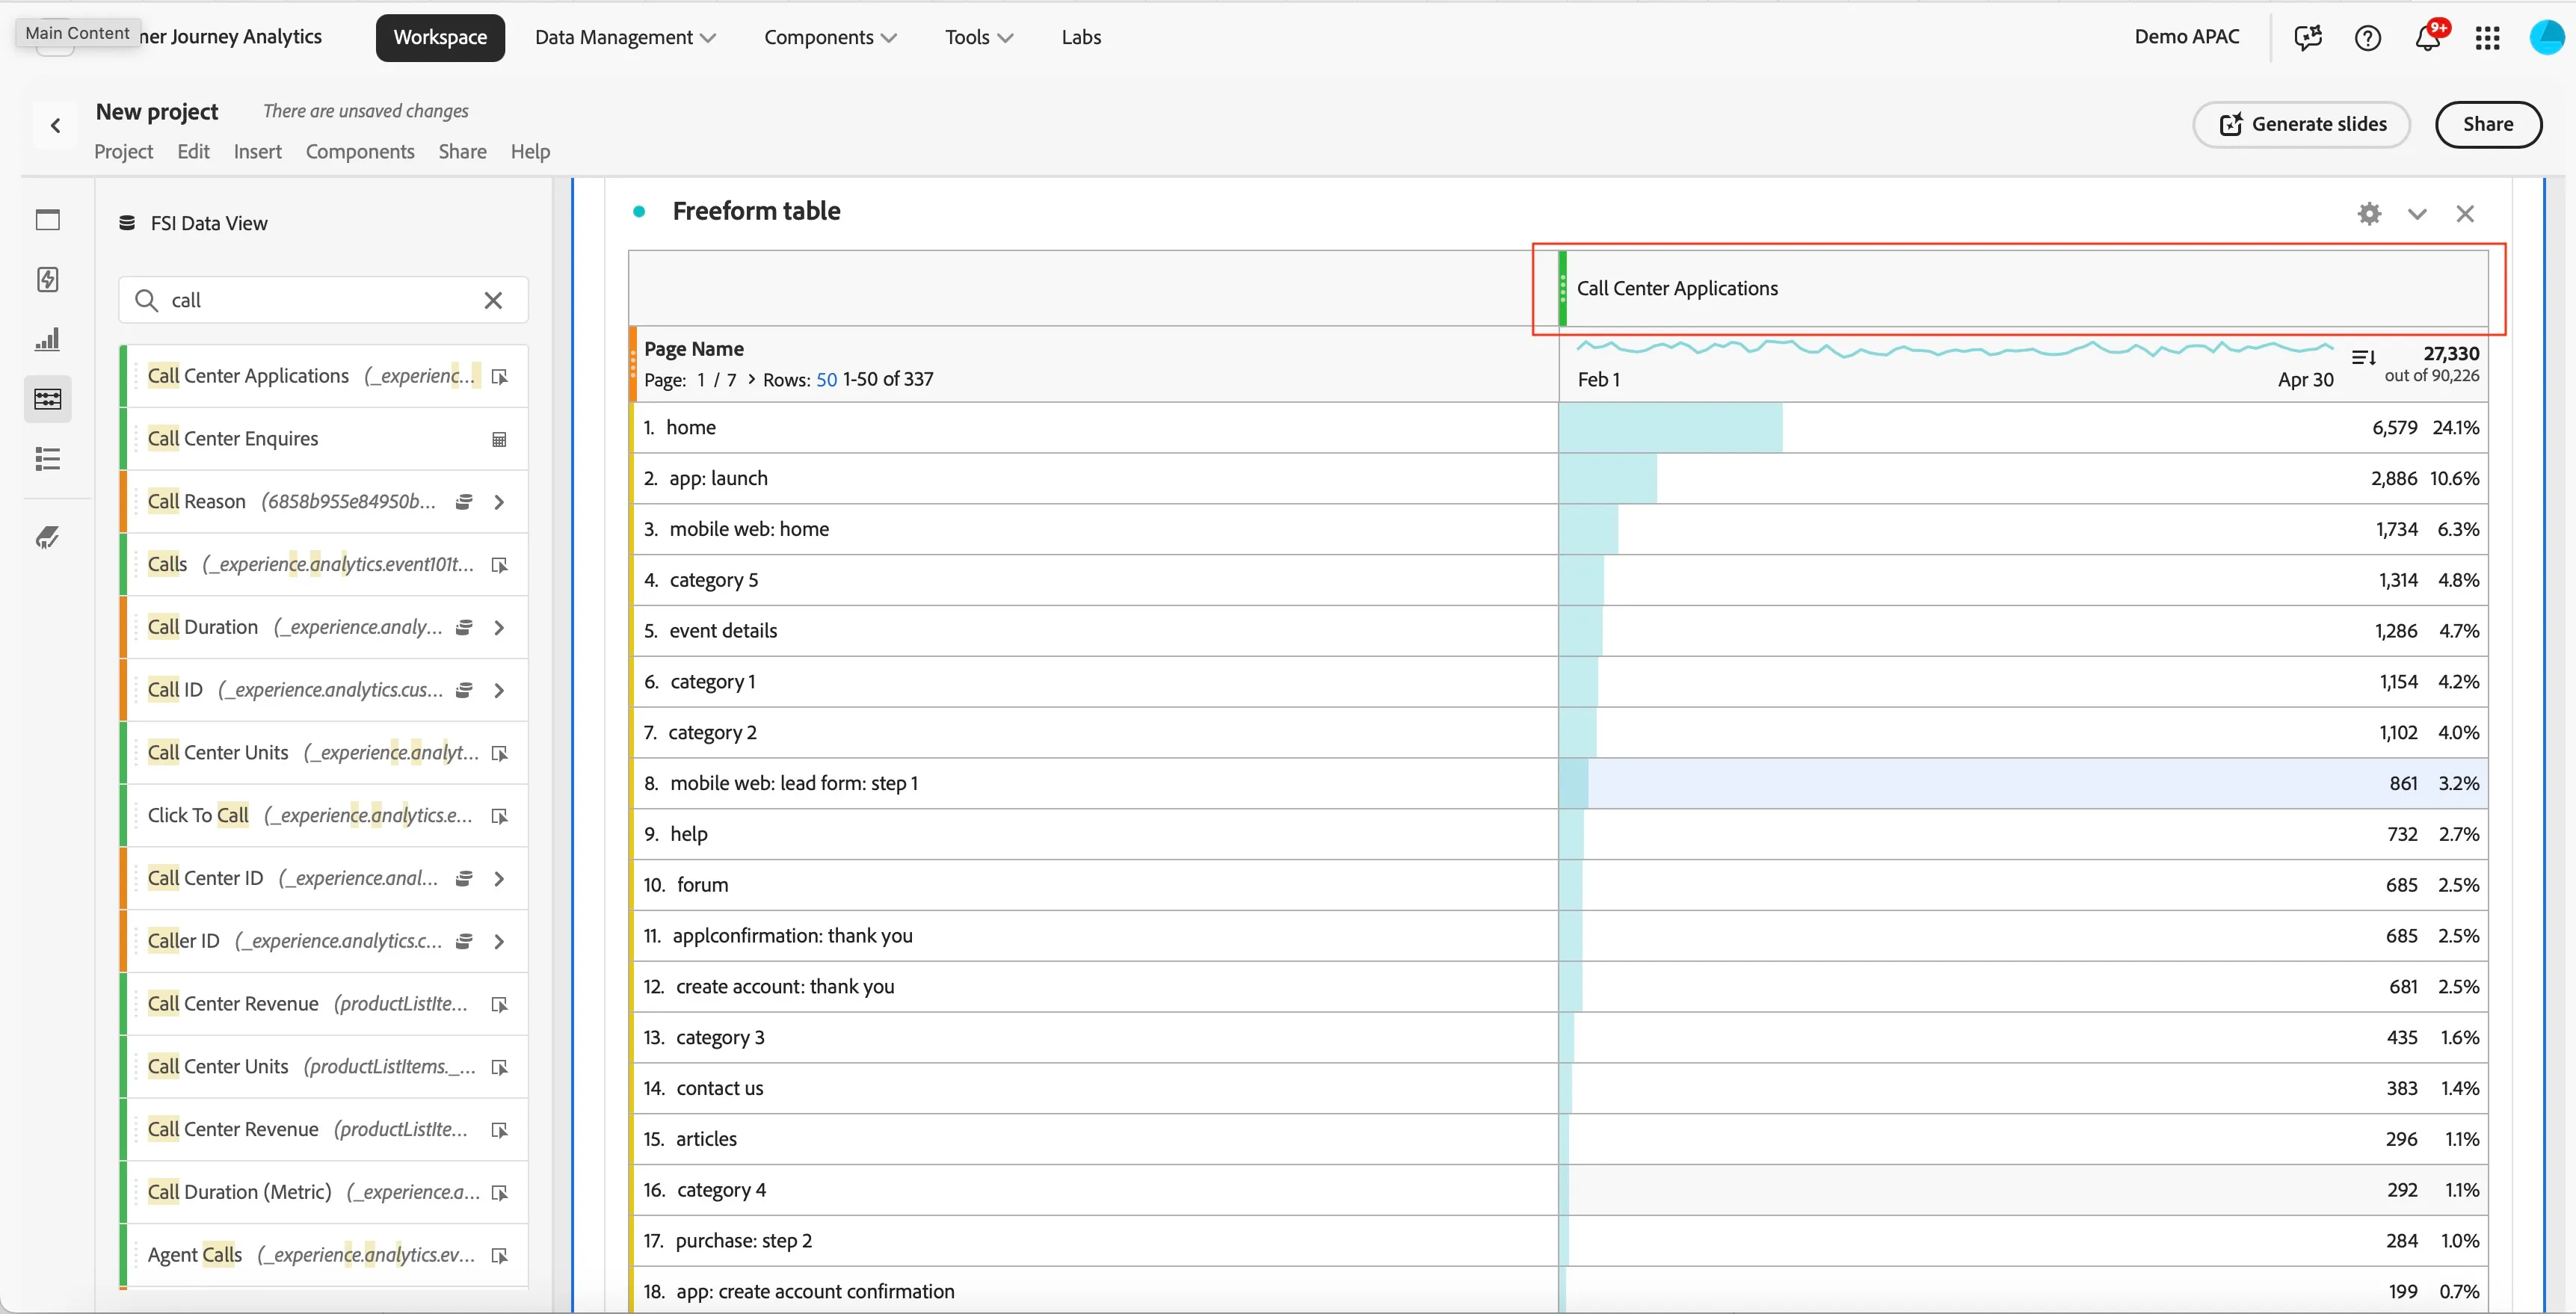Collapse the Freeform table with chevron
The height and width of the screenshot is (1314, 2576).
point(2417,213)
